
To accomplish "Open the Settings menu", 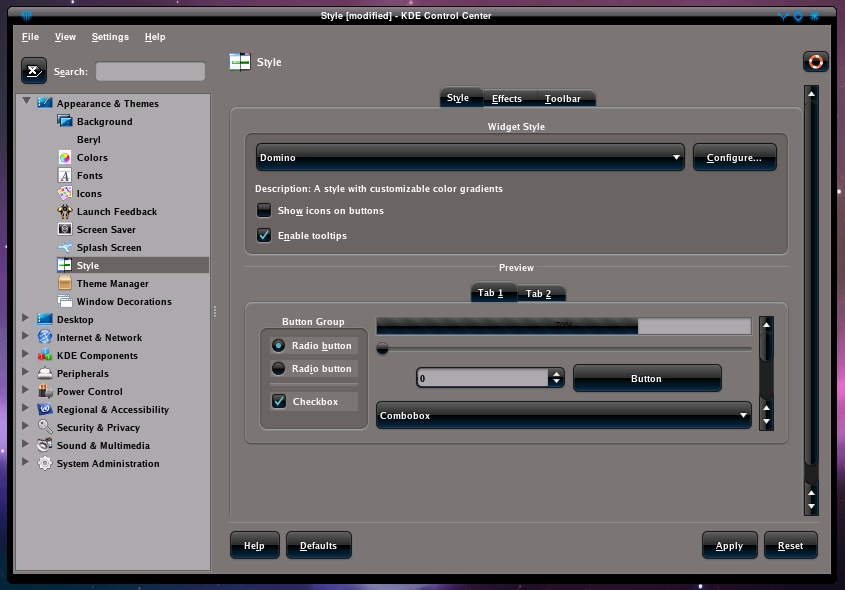I will click(x=110, y=37).
